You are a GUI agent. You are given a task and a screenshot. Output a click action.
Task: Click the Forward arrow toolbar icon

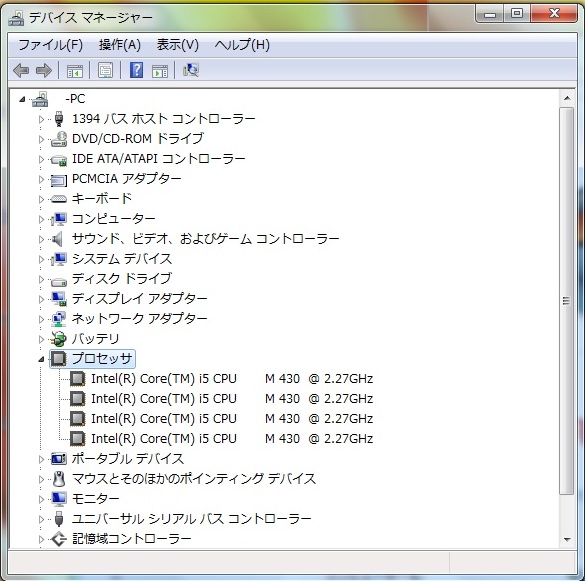44,70
